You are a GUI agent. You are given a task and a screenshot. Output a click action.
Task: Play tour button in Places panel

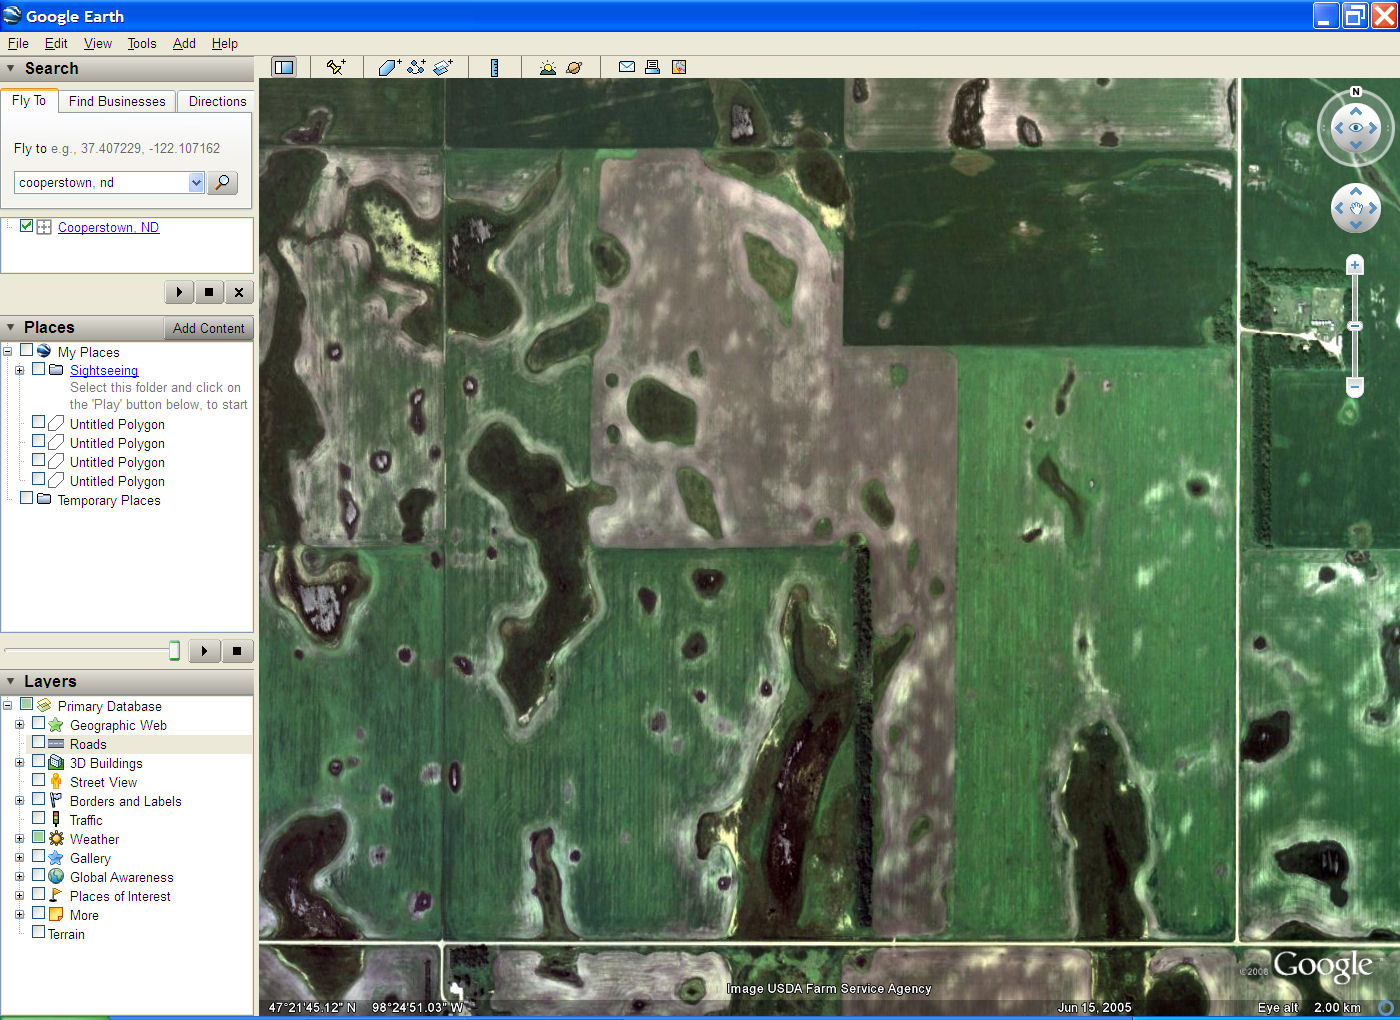pyautogui.click(x=204, y=651)
